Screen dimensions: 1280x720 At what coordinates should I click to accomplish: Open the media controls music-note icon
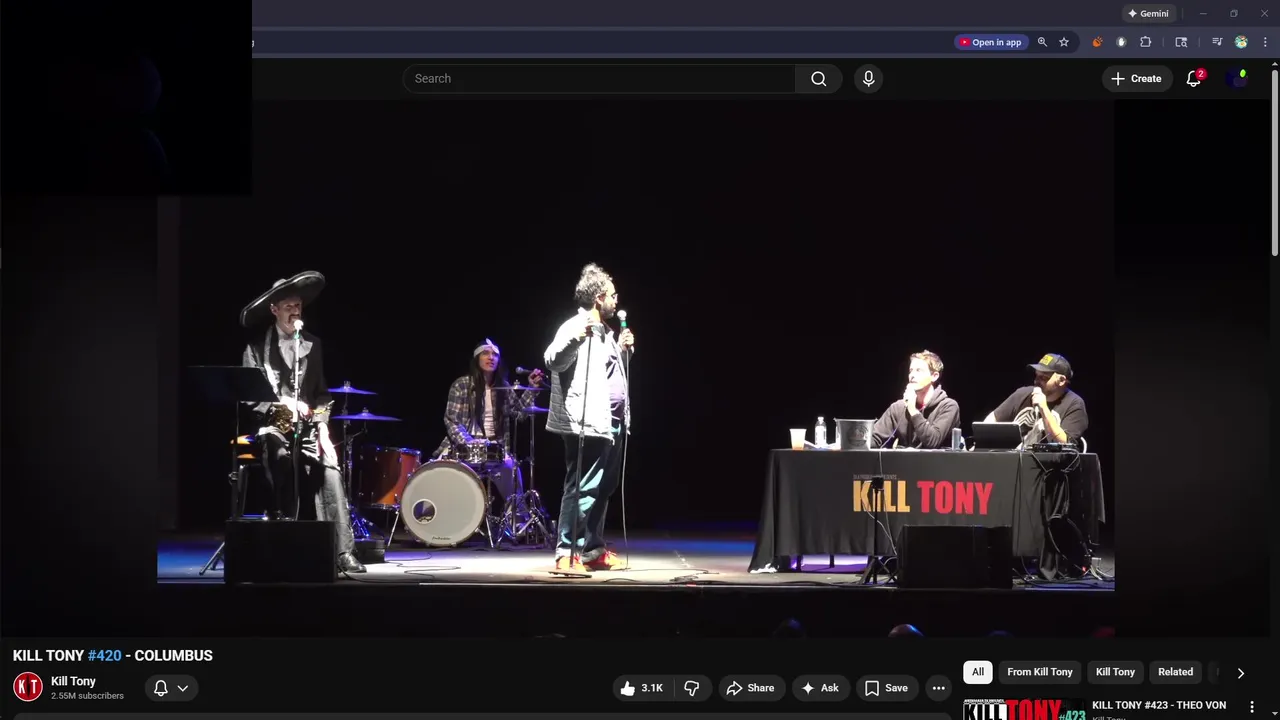point(1217,42)
